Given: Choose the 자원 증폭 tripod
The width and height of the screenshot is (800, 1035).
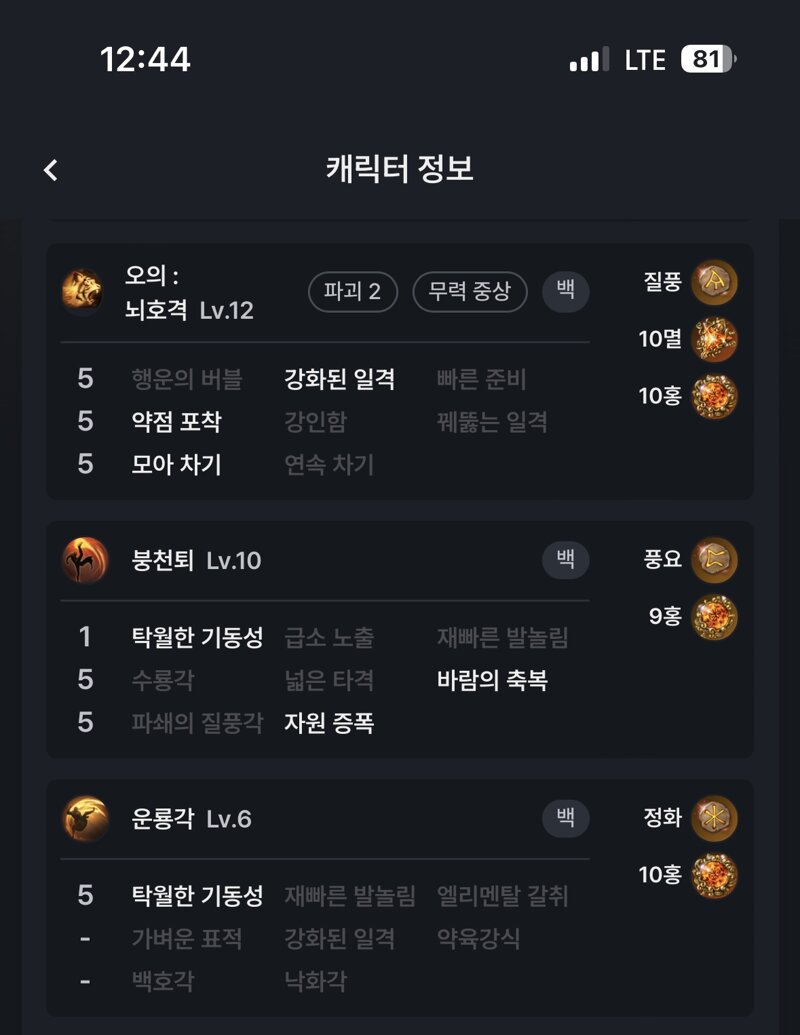Looking at the screenshot, I should pos(329,723).
